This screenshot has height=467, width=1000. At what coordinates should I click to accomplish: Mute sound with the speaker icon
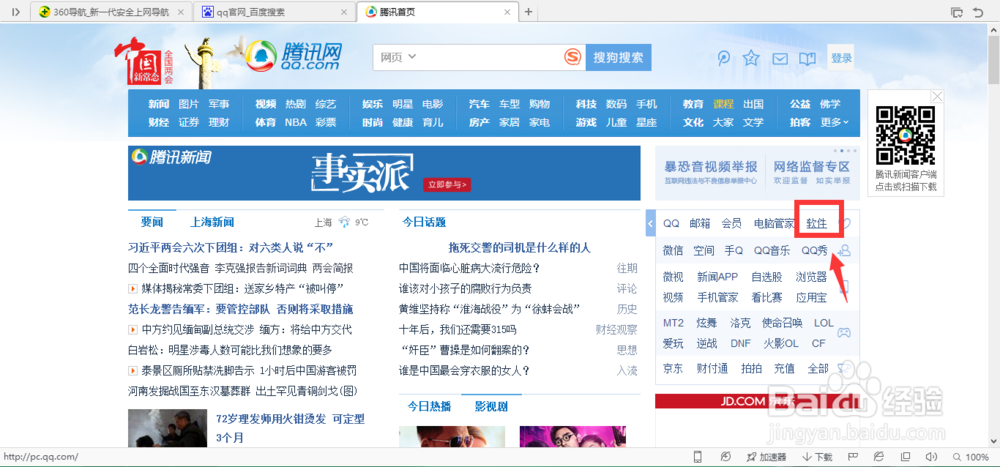(931, 457)
